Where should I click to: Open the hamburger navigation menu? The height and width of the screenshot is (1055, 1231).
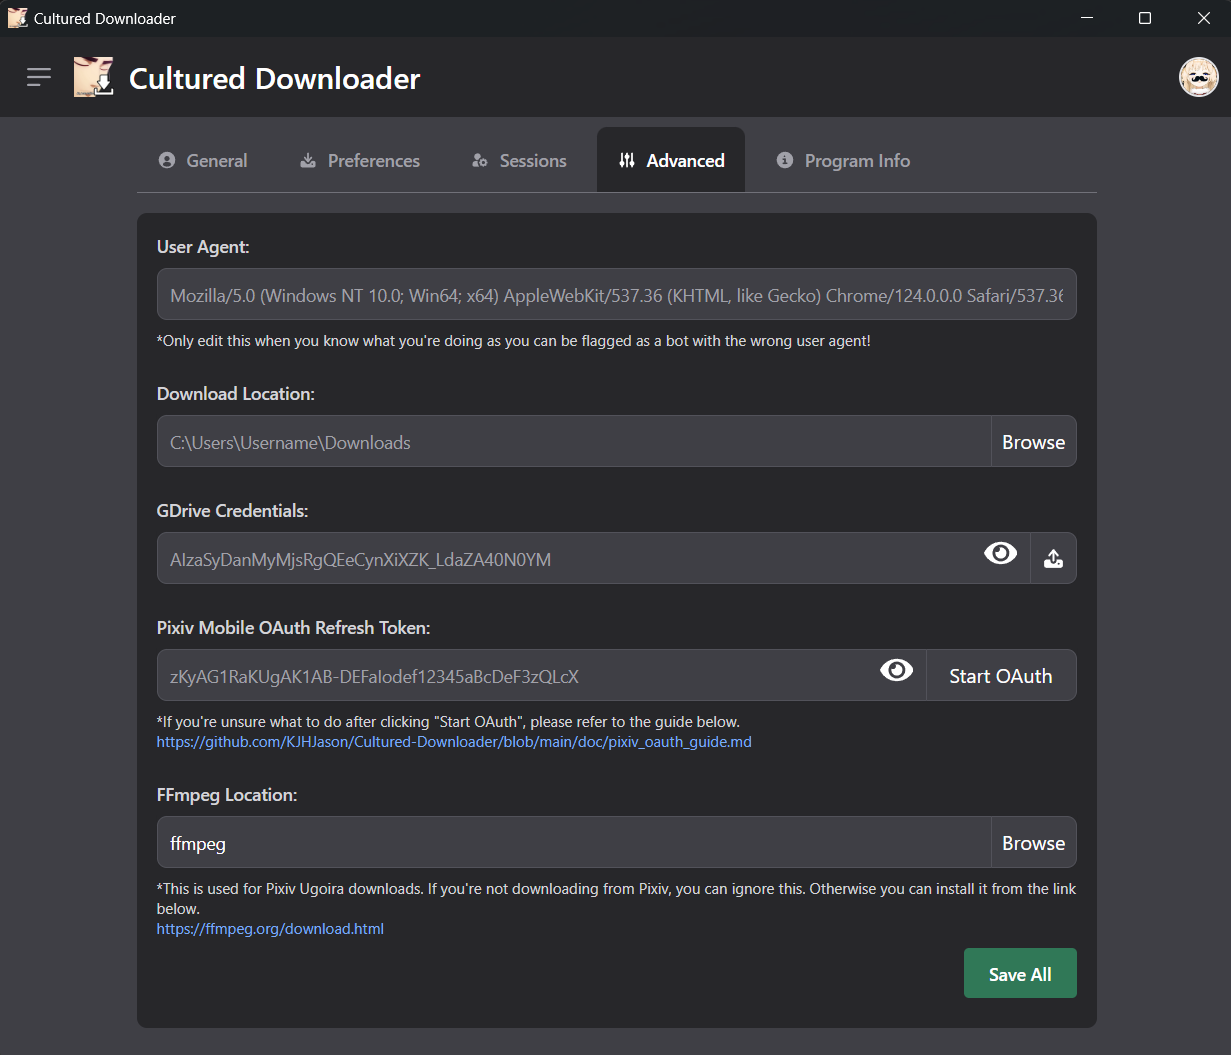click(39, 77)
